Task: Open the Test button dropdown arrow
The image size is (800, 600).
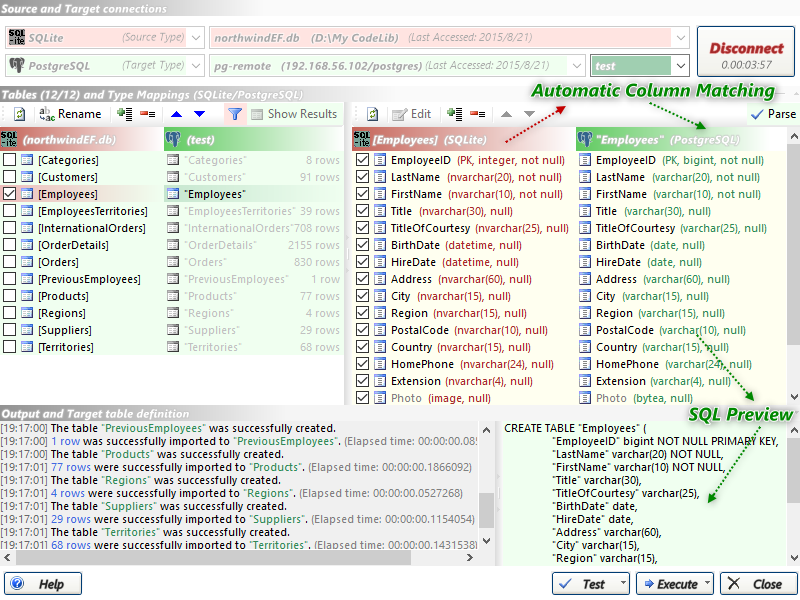Action: [623, 584]
